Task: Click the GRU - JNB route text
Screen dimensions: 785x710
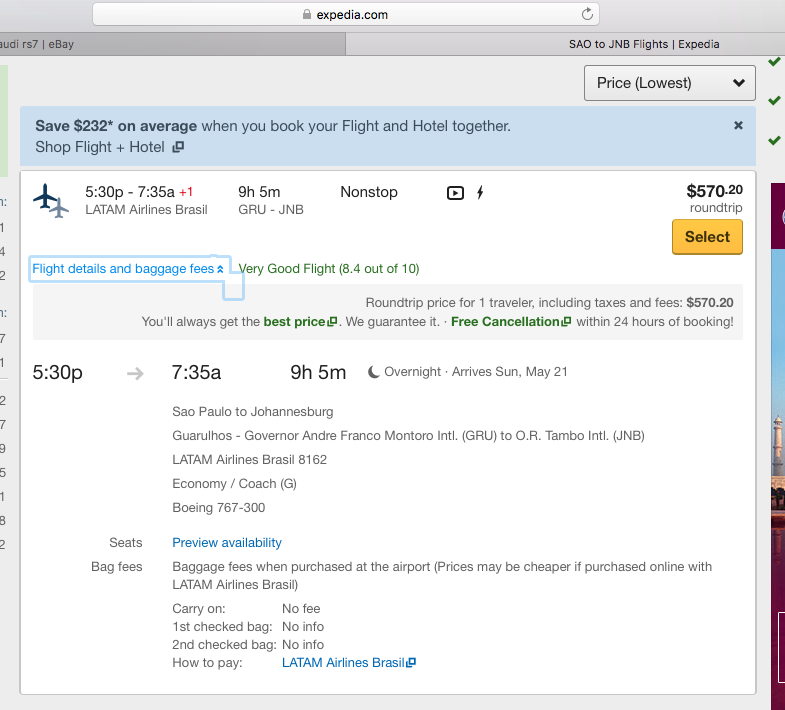Action: (271, 209)
